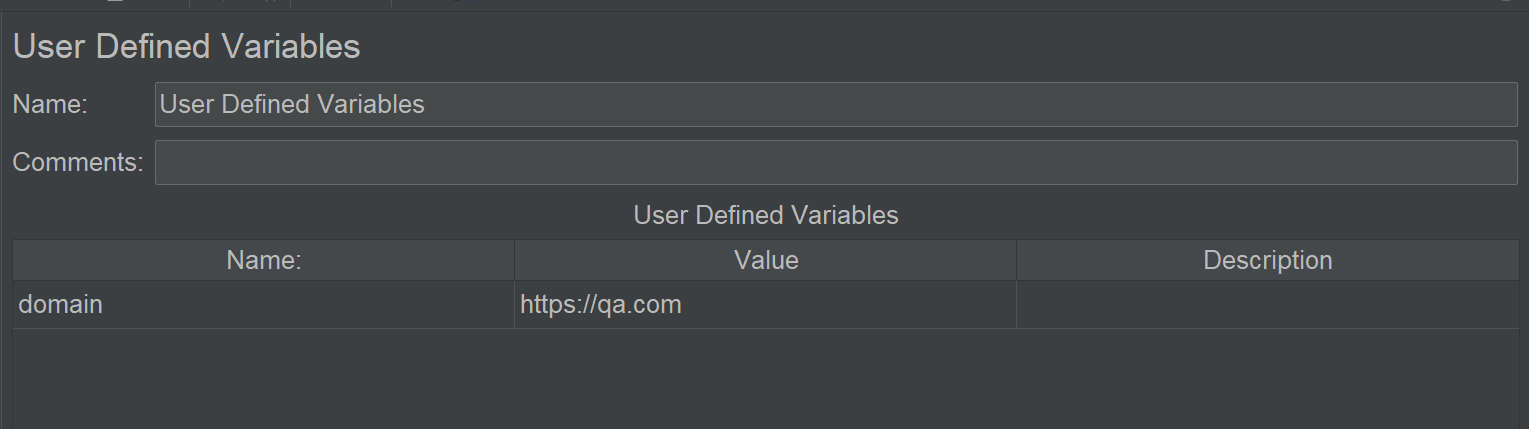Click empty table space below the https://qa.com cell
1529x429 pixels.
[x=766, y=378]
